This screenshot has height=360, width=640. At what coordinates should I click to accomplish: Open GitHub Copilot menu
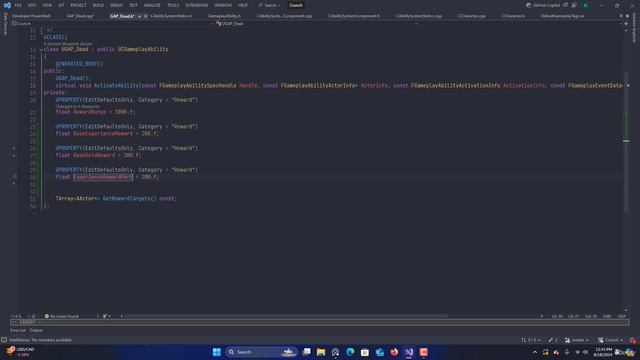click(543, 5)
